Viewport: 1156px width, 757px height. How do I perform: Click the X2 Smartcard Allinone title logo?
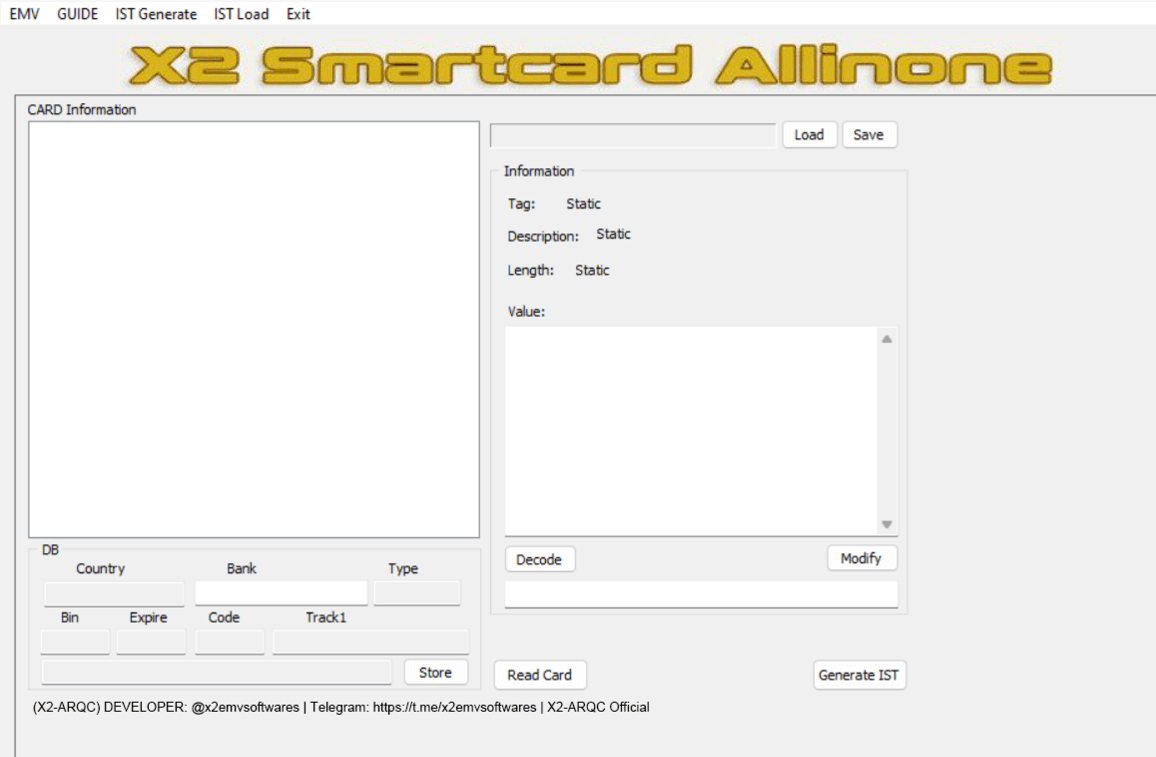[x=590, y=66]
